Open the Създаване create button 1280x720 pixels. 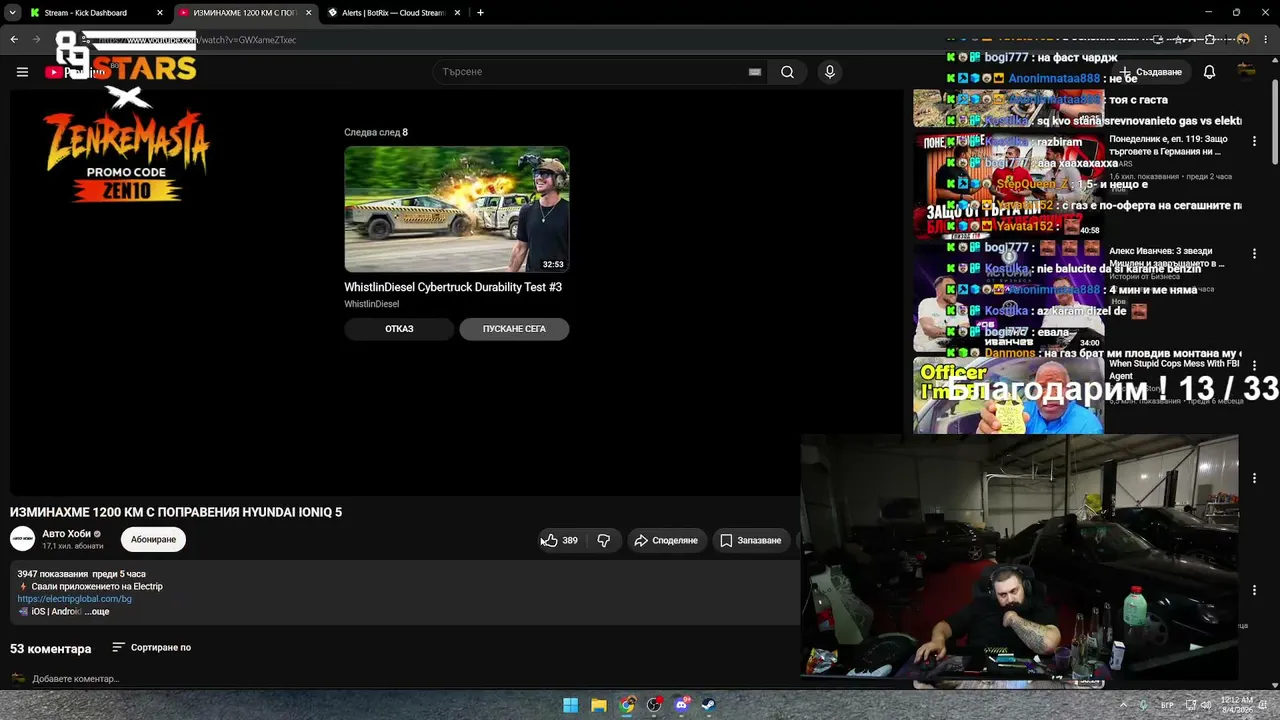pos(1152,72)
